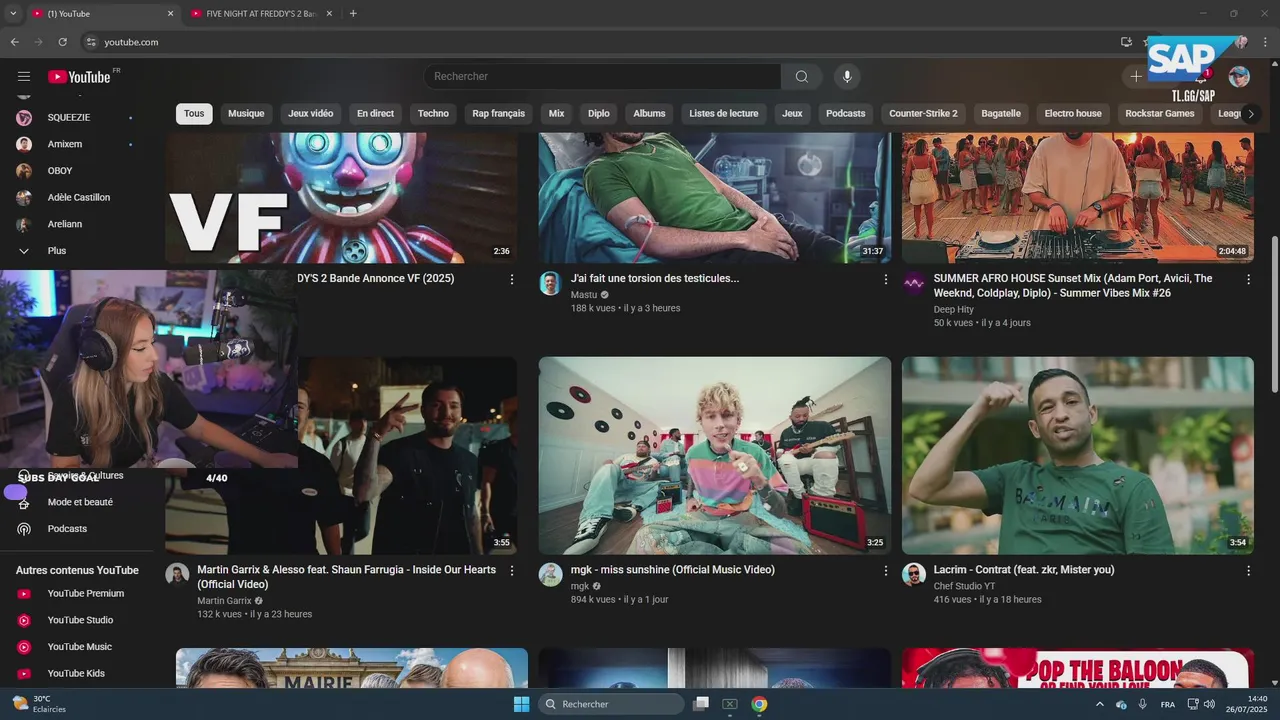Open a new browser tab

click(353, 14)
